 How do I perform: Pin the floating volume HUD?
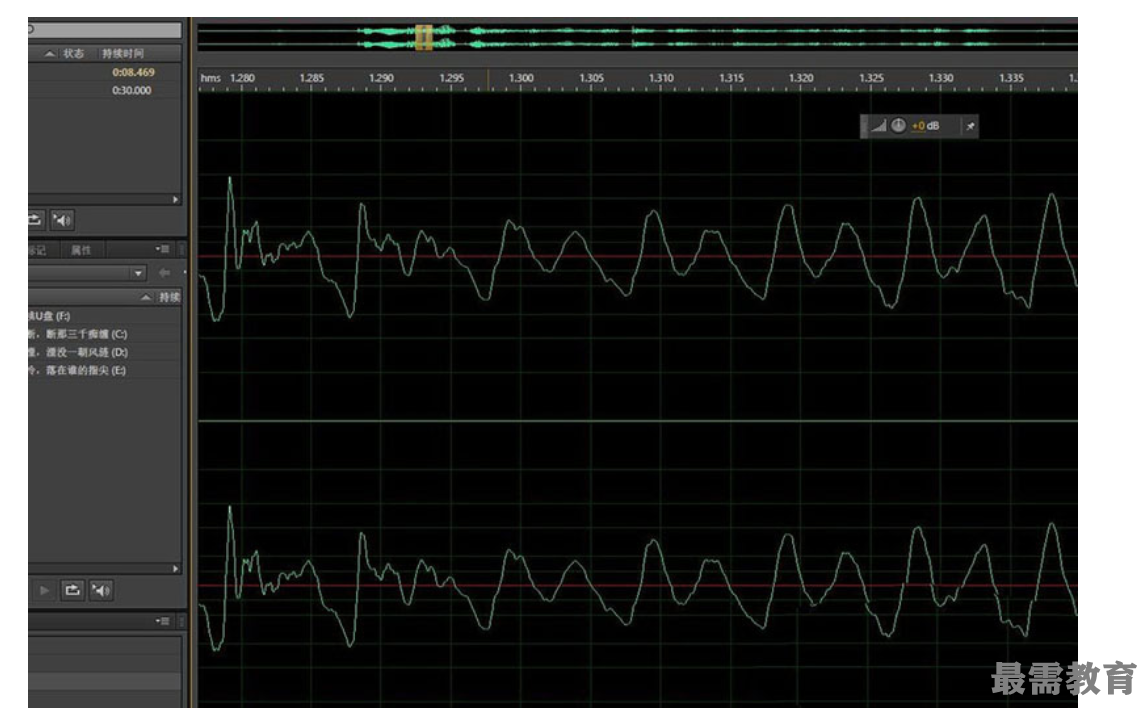[969, 127]
